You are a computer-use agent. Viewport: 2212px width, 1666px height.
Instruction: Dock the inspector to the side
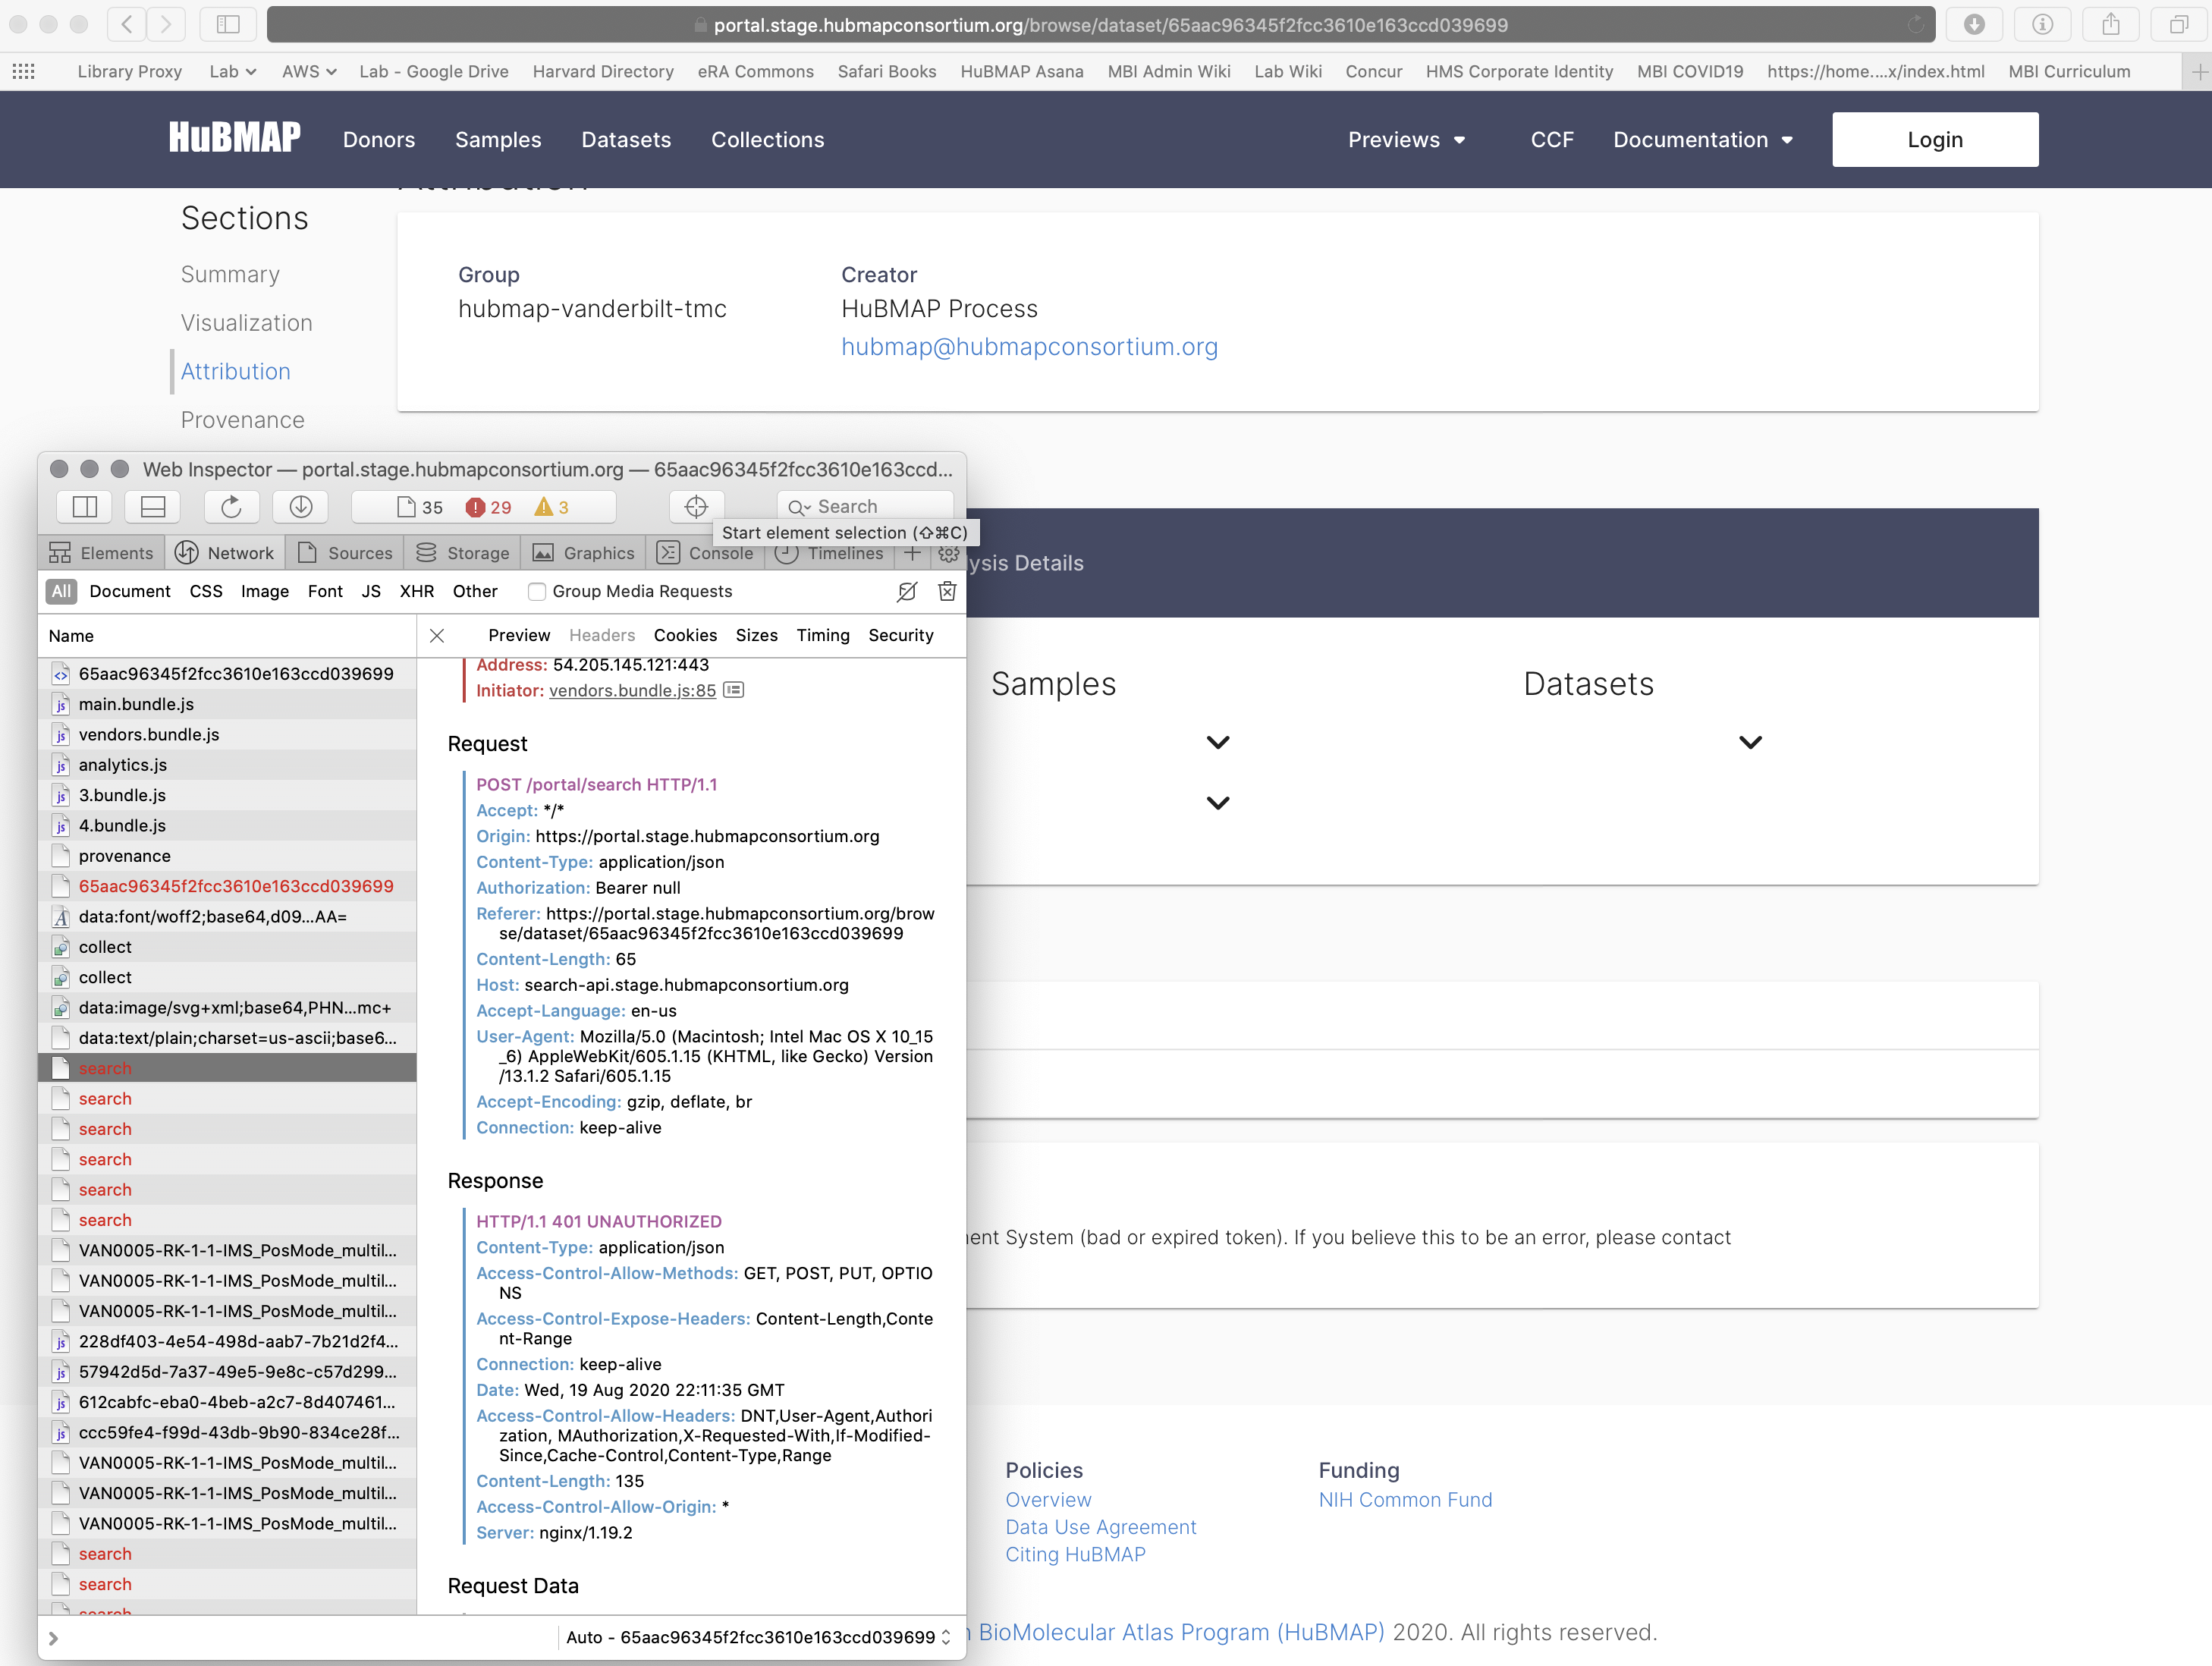84,507
